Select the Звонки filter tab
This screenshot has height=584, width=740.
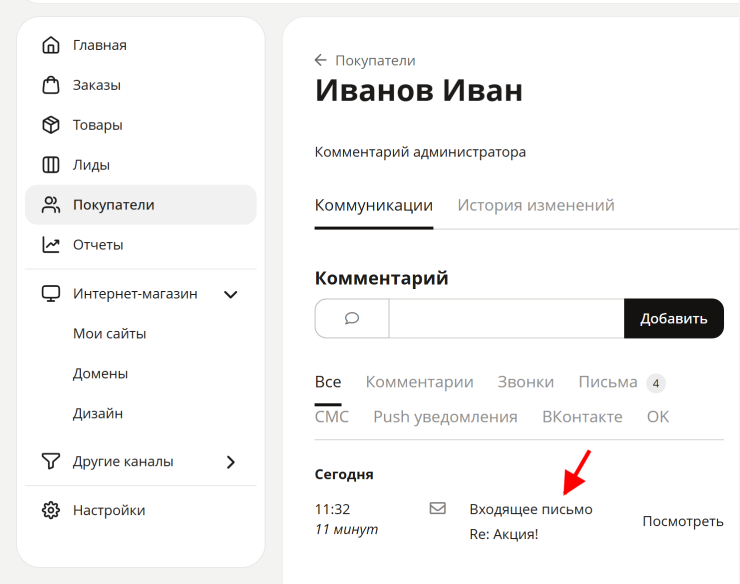point(526,382)
